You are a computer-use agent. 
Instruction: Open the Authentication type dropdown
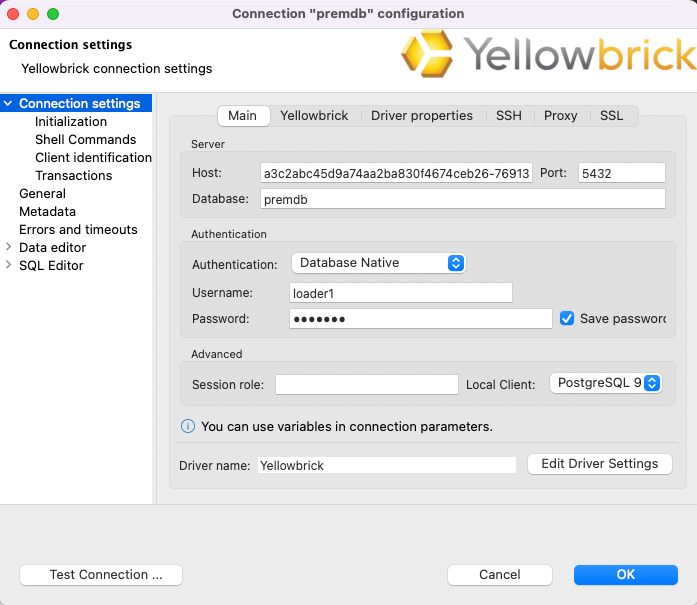tap(378, 263)
